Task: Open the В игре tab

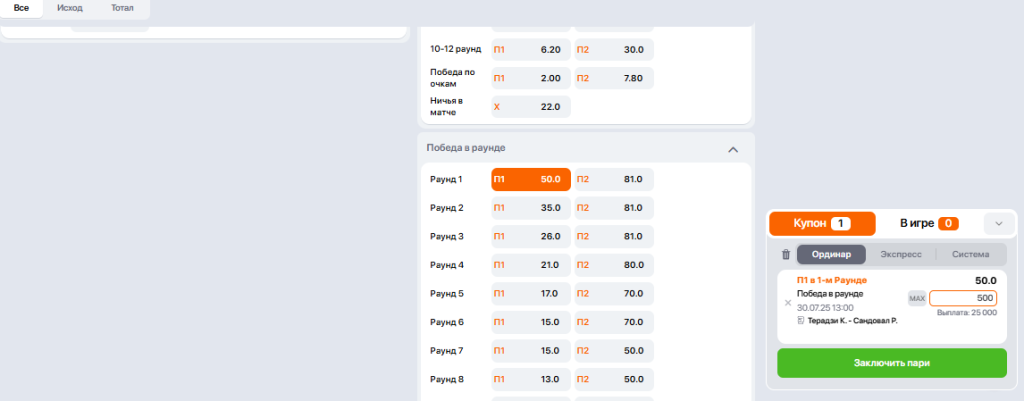Action: (x=929, y=224)
